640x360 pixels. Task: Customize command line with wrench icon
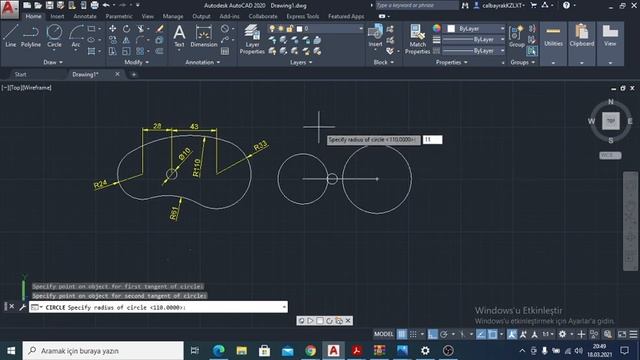pos(22,307)
